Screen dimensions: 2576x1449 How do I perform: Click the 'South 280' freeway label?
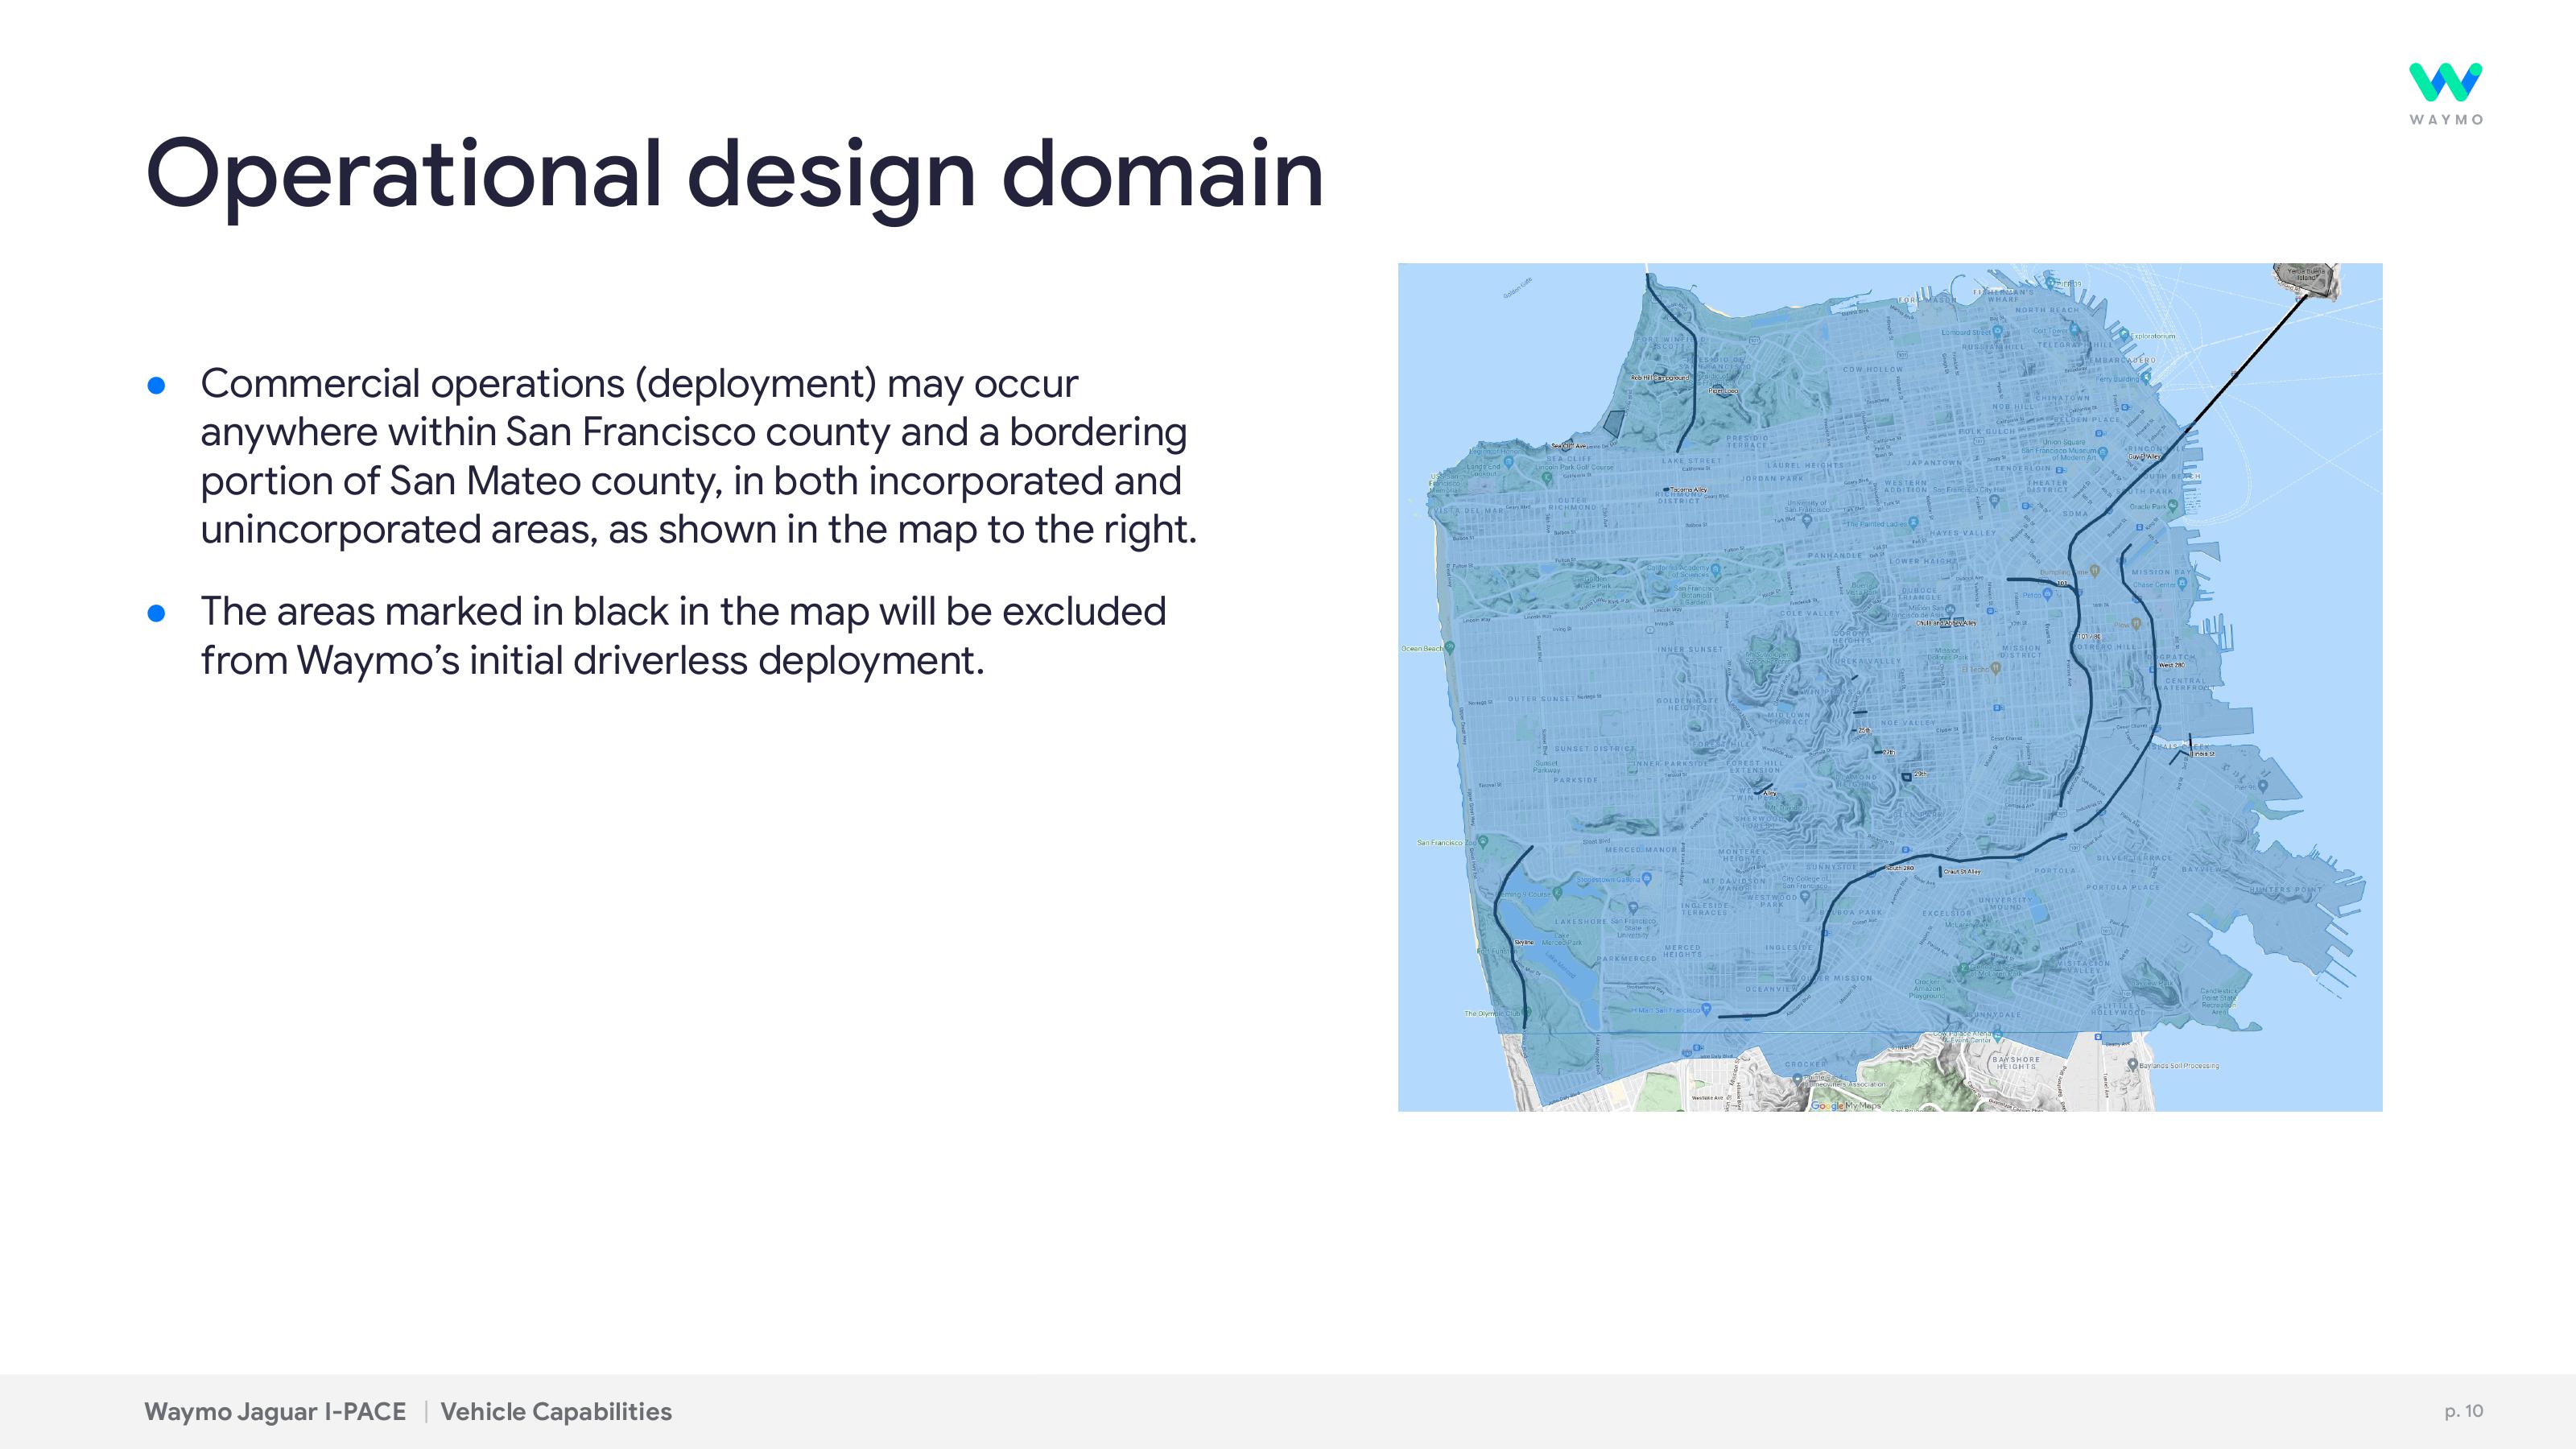(x=1900, y=868)
